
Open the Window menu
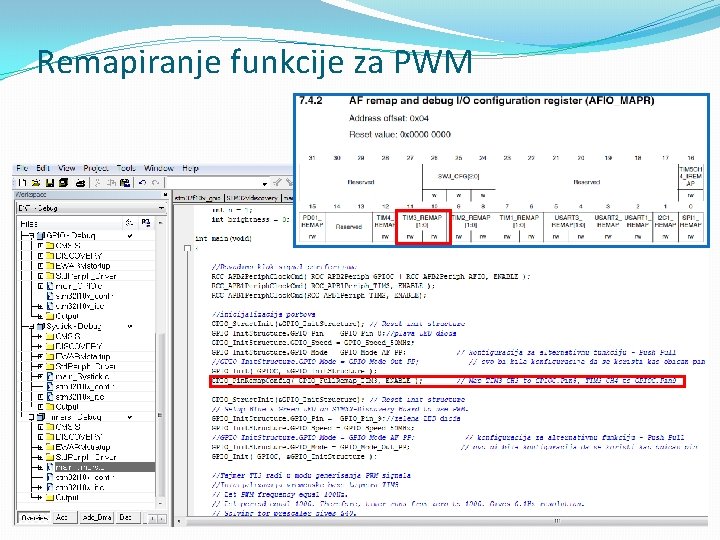click(x=158, y=168)
